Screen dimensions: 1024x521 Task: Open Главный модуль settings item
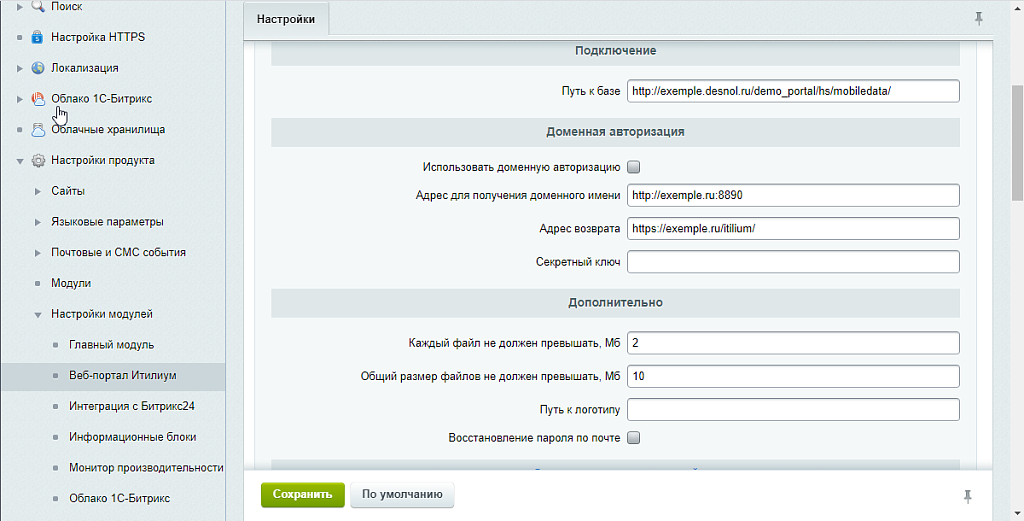tap(111, 345)
